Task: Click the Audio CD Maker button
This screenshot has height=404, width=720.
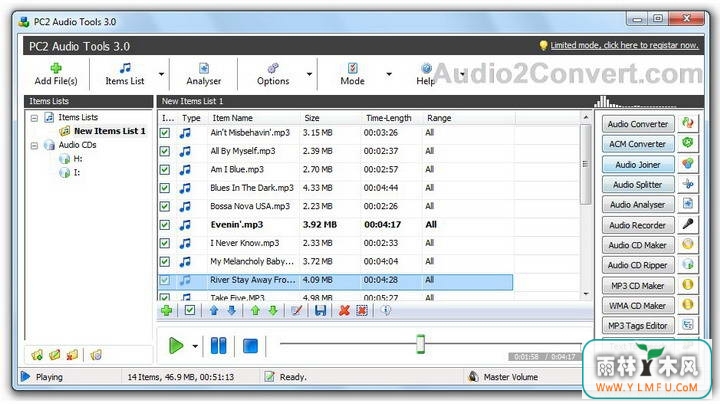Action: (x=638, y=245)
